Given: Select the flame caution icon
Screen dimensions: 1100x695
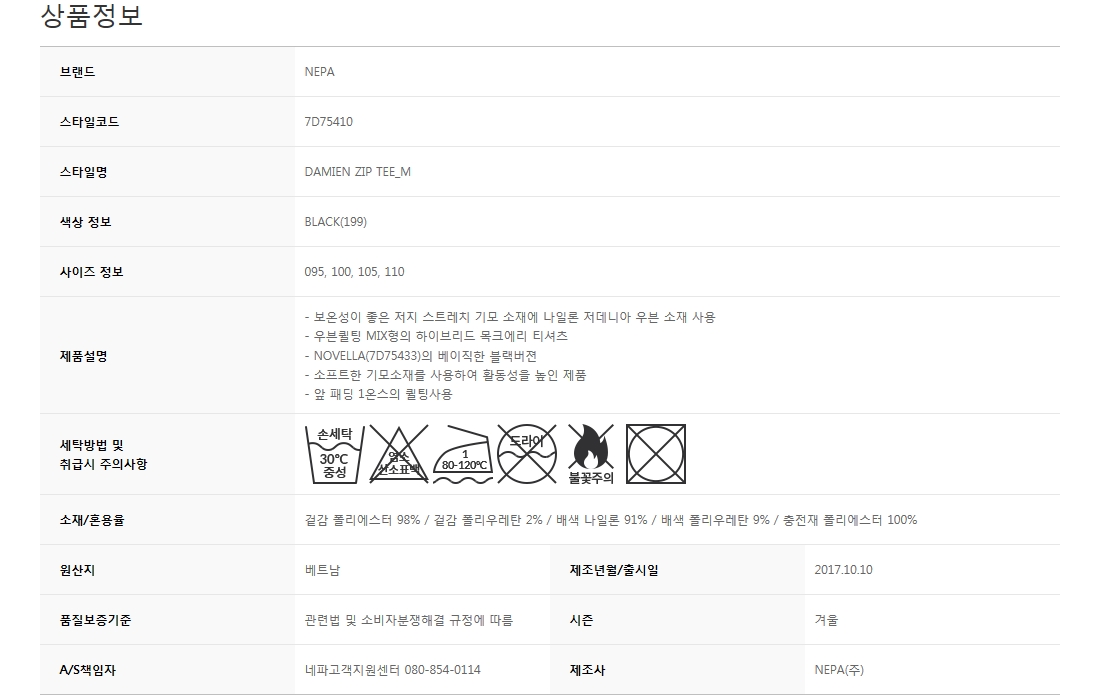Looking at the screenshot, I should coord(591,454).
